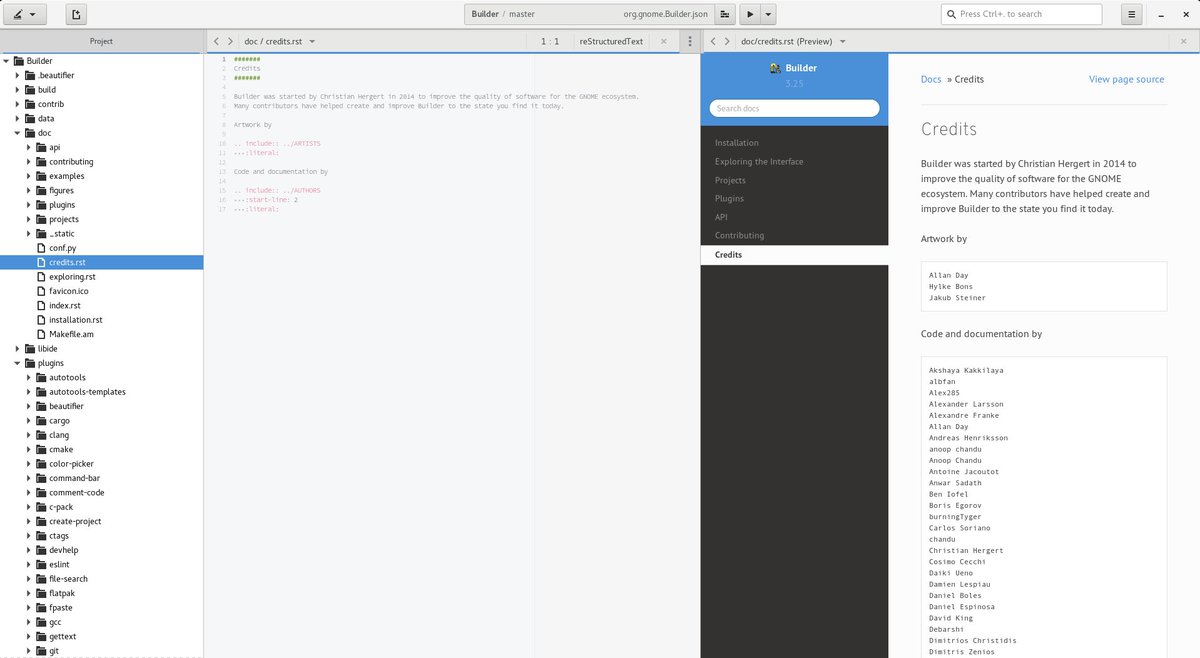Collapse the doc folder

point(18,133)
